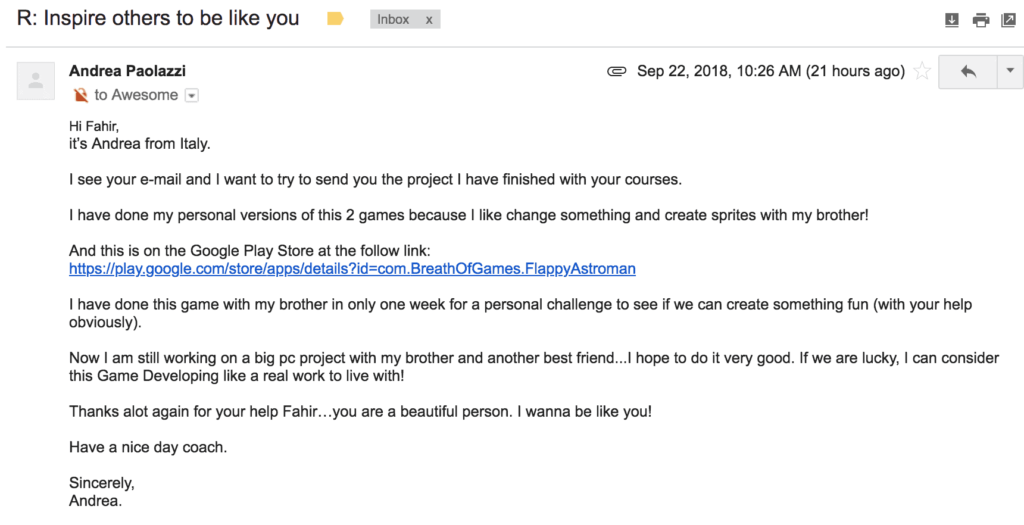Open the FlappyAstroman Play Store link

coord(352,268)
